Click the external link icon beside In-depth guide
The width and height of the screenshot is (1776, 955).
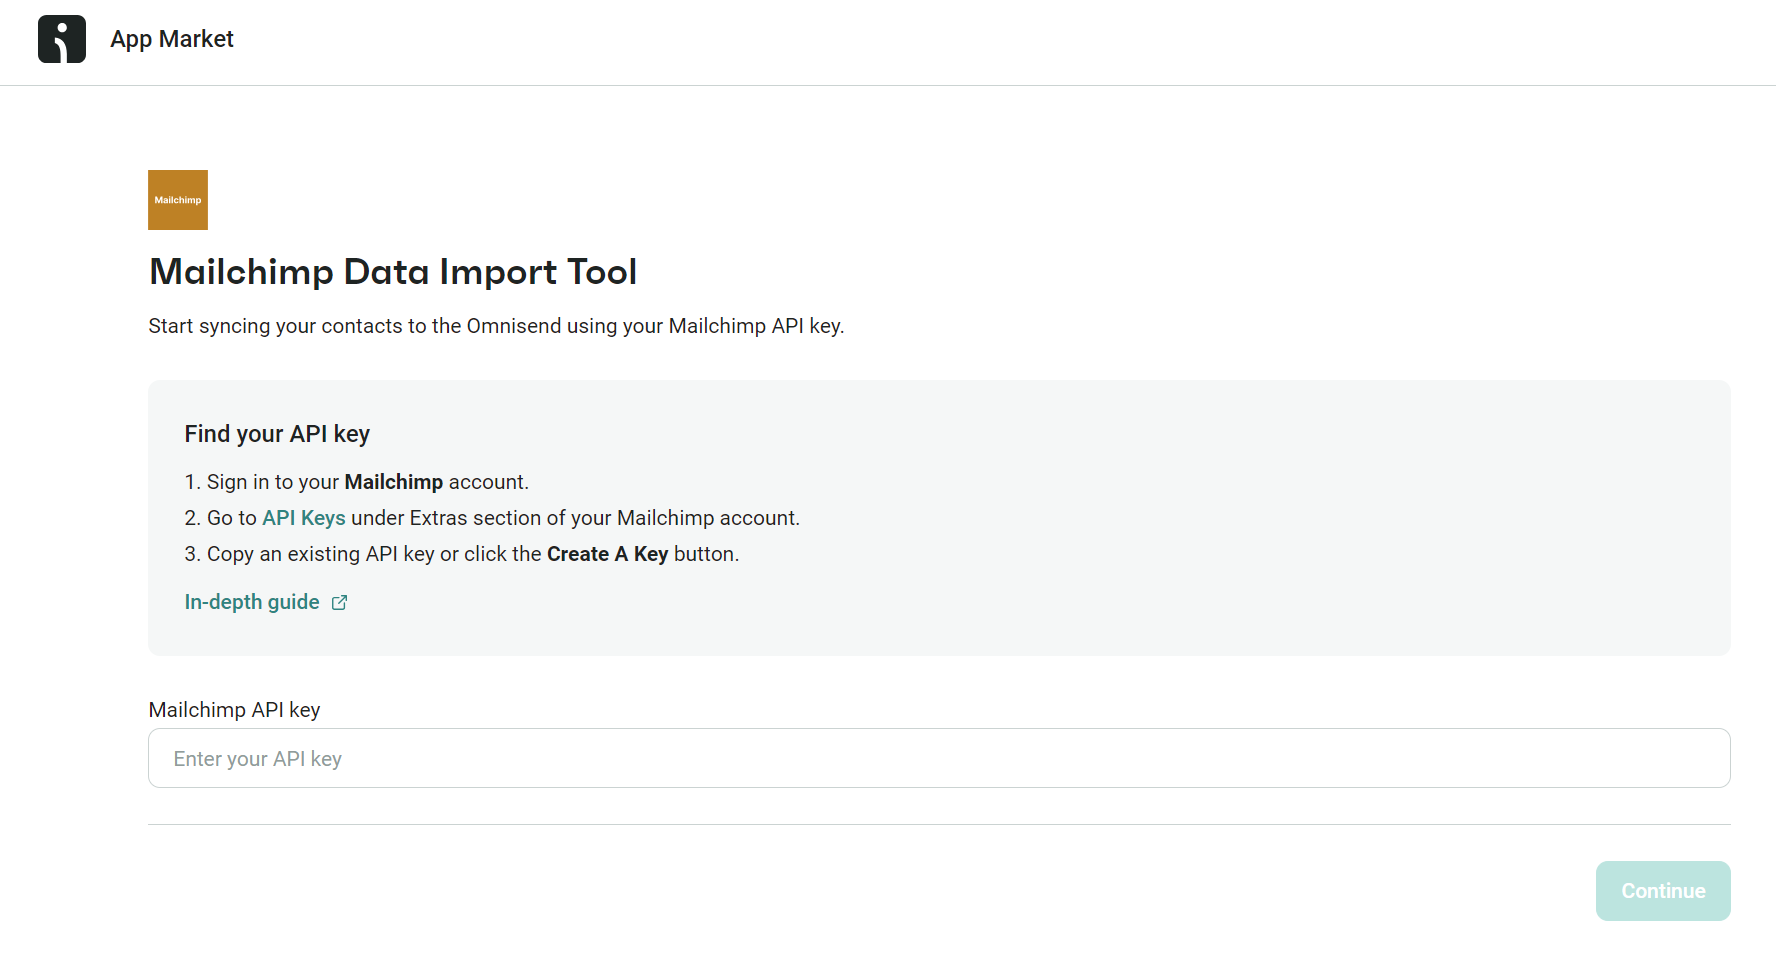[x=339, y=602]
